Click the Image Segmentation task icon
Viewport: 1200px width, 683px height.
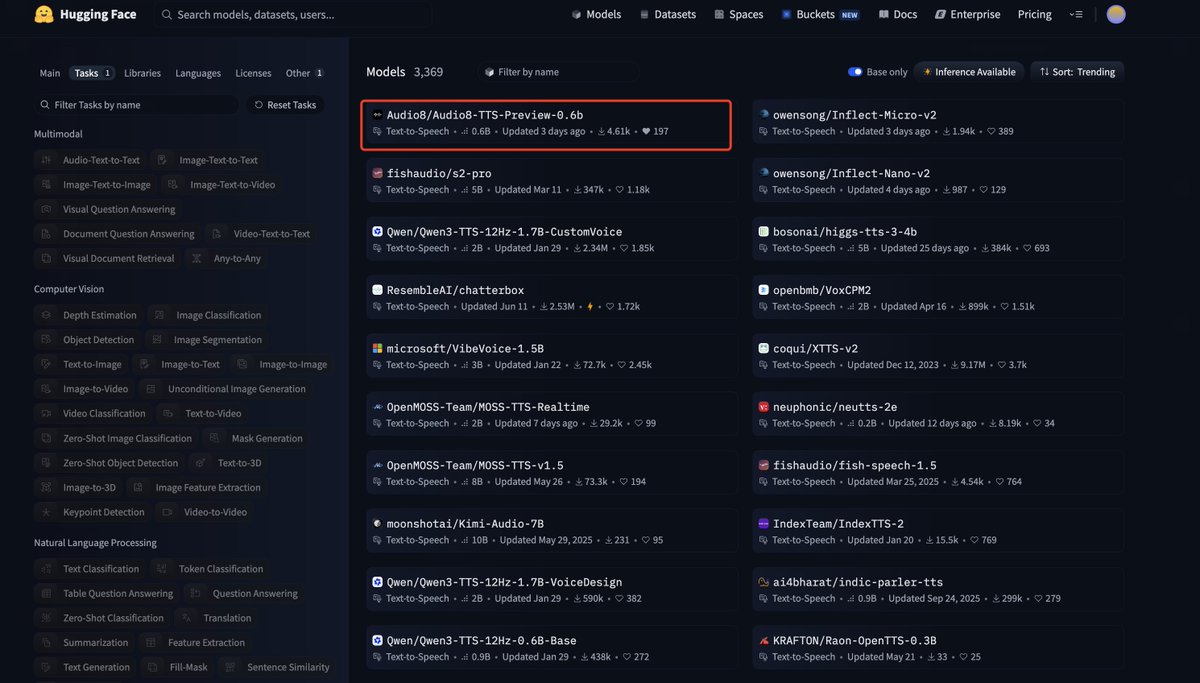pos(157,340)
